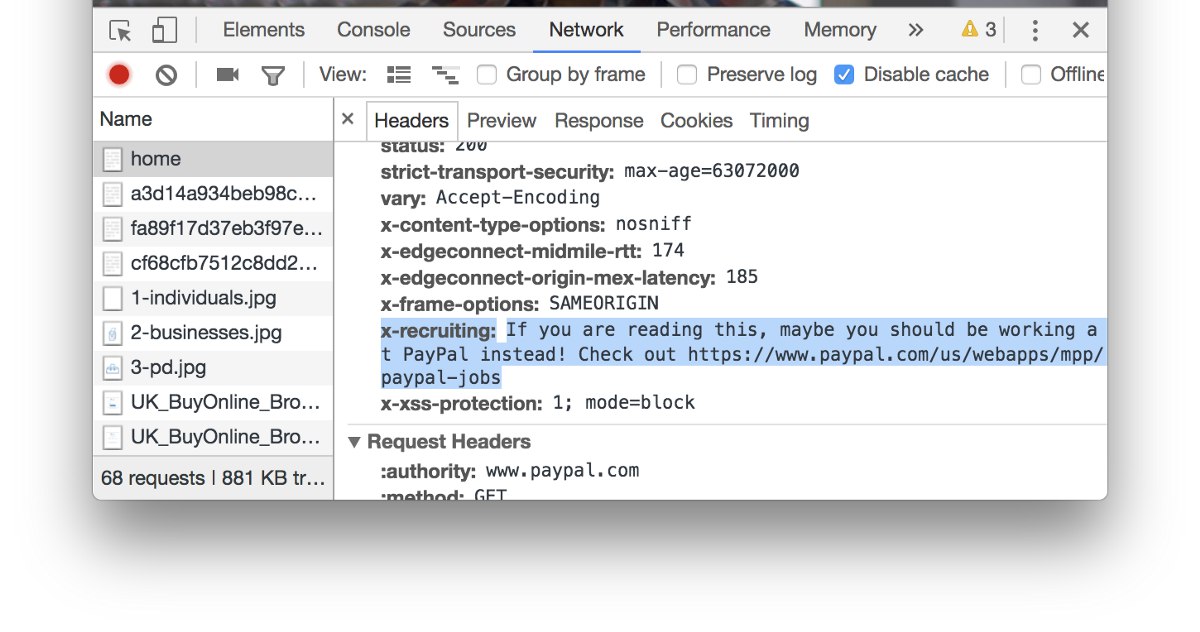This screenshot has height=632, width=1200.
Task: Check the Preserve log checkbox
Action: coord(687,75)
